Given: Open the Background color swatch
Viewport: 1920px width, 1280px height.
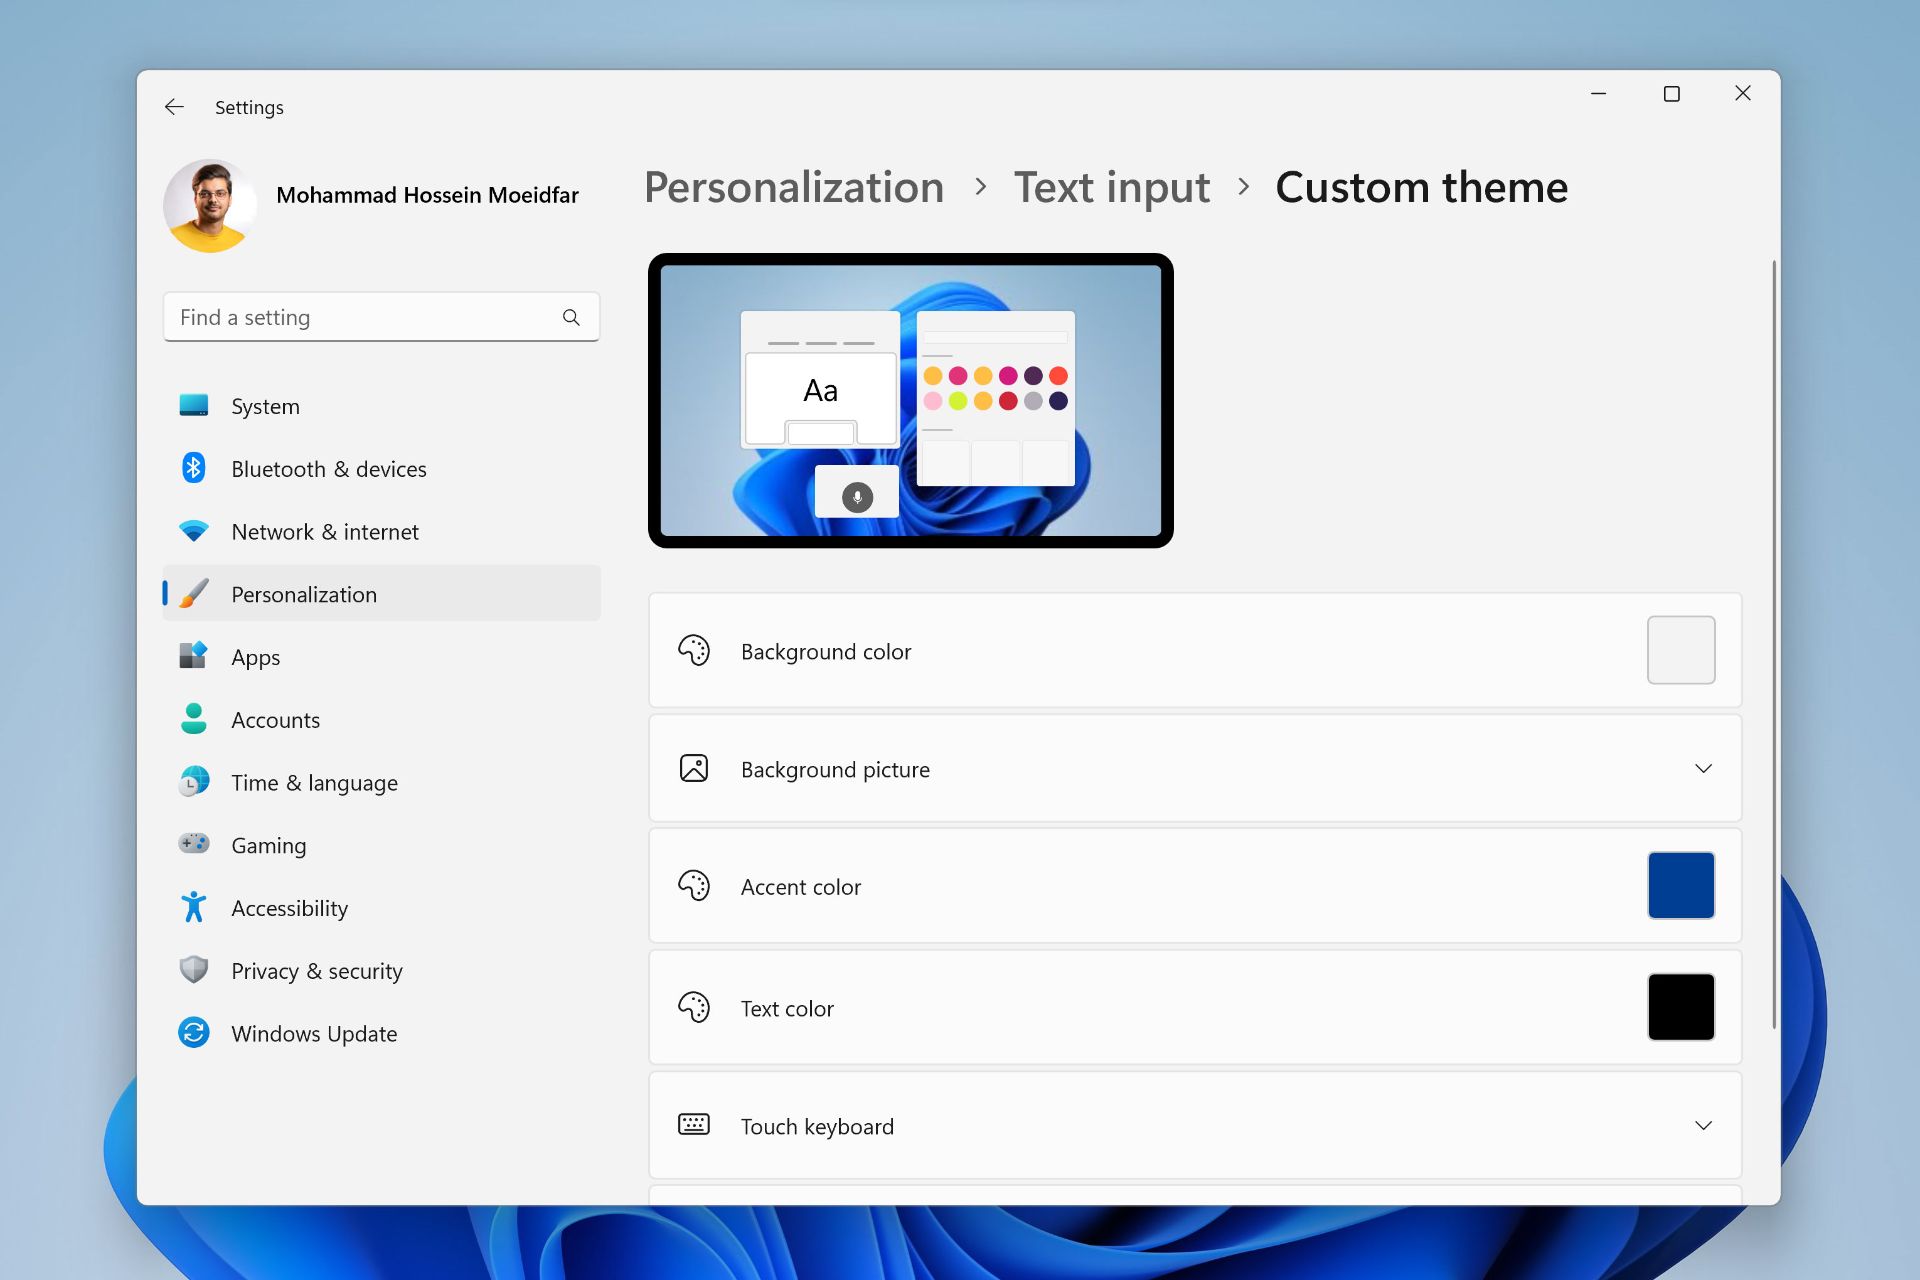Looking at the screenshot, I should 1681,650.
